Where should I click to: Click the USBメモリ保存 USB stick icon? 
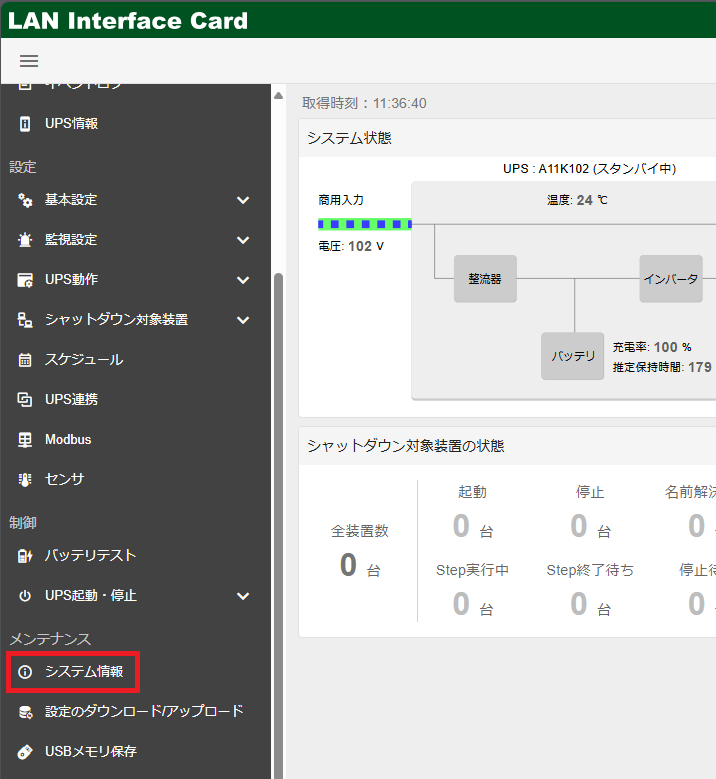(25, 752)
